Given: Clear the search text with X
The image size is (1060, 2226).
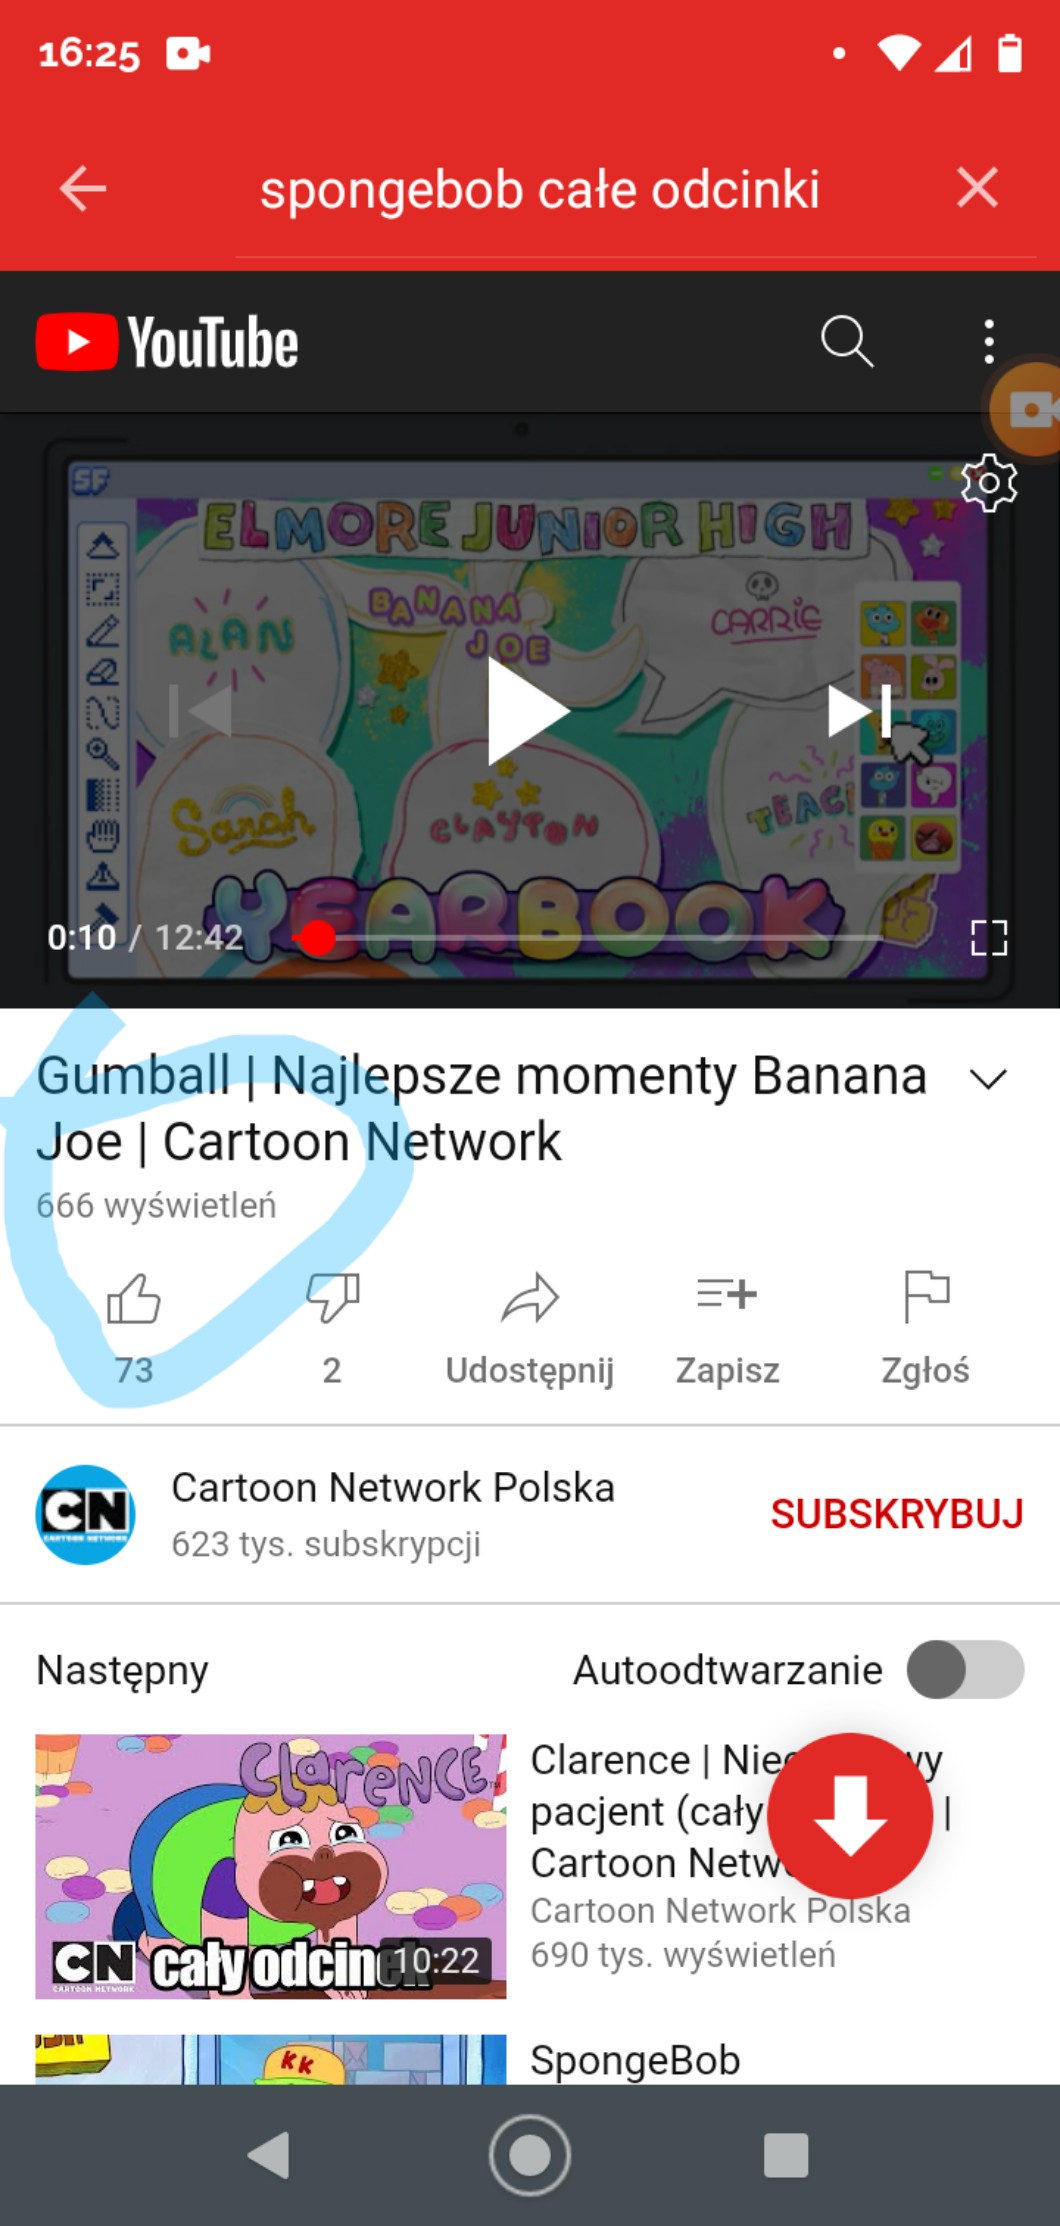Looking at the screenshot, I should click(x=977, y=187).
